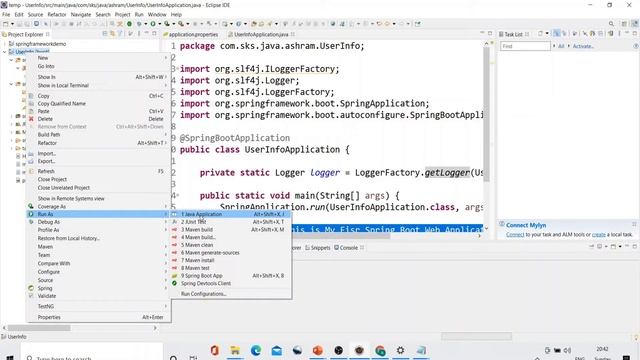Click Refresh in context menu
This screenshot has height=360, width=640.
click(x=98, y=171)
